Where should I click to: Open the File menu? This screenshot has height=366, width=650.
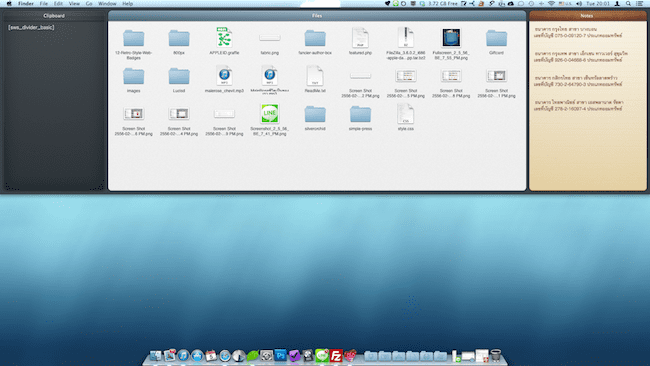tap(44, 4)
